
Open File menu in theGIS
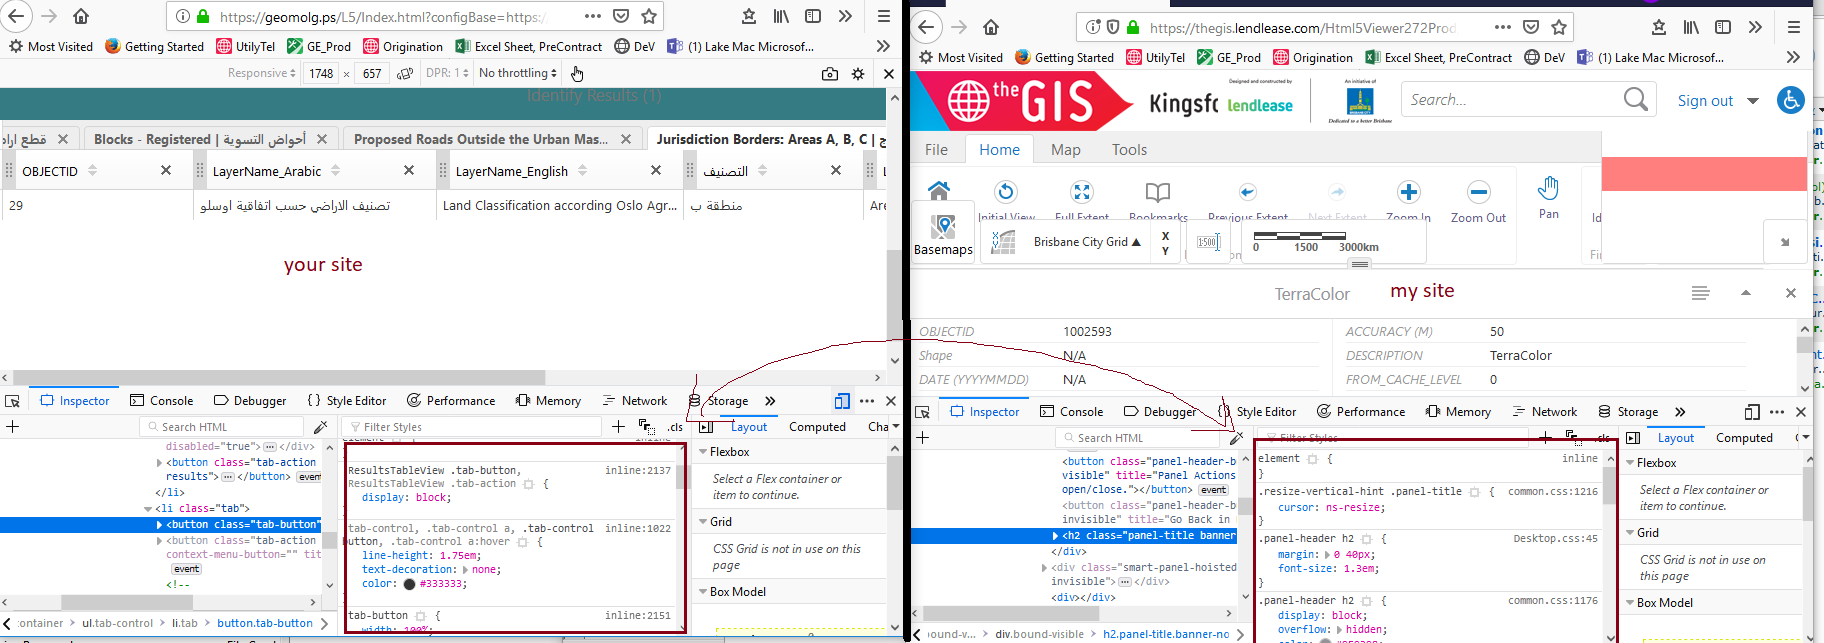[936, 150]
